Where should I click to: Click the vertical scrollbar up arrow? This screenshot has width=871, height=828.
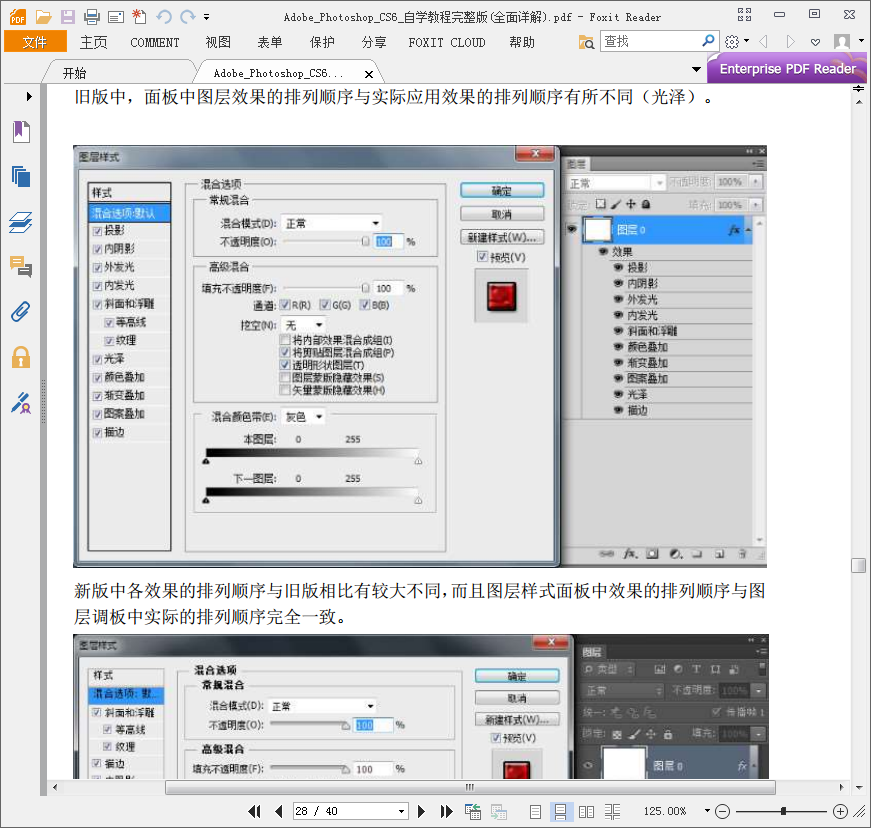(x=859, y=102)
